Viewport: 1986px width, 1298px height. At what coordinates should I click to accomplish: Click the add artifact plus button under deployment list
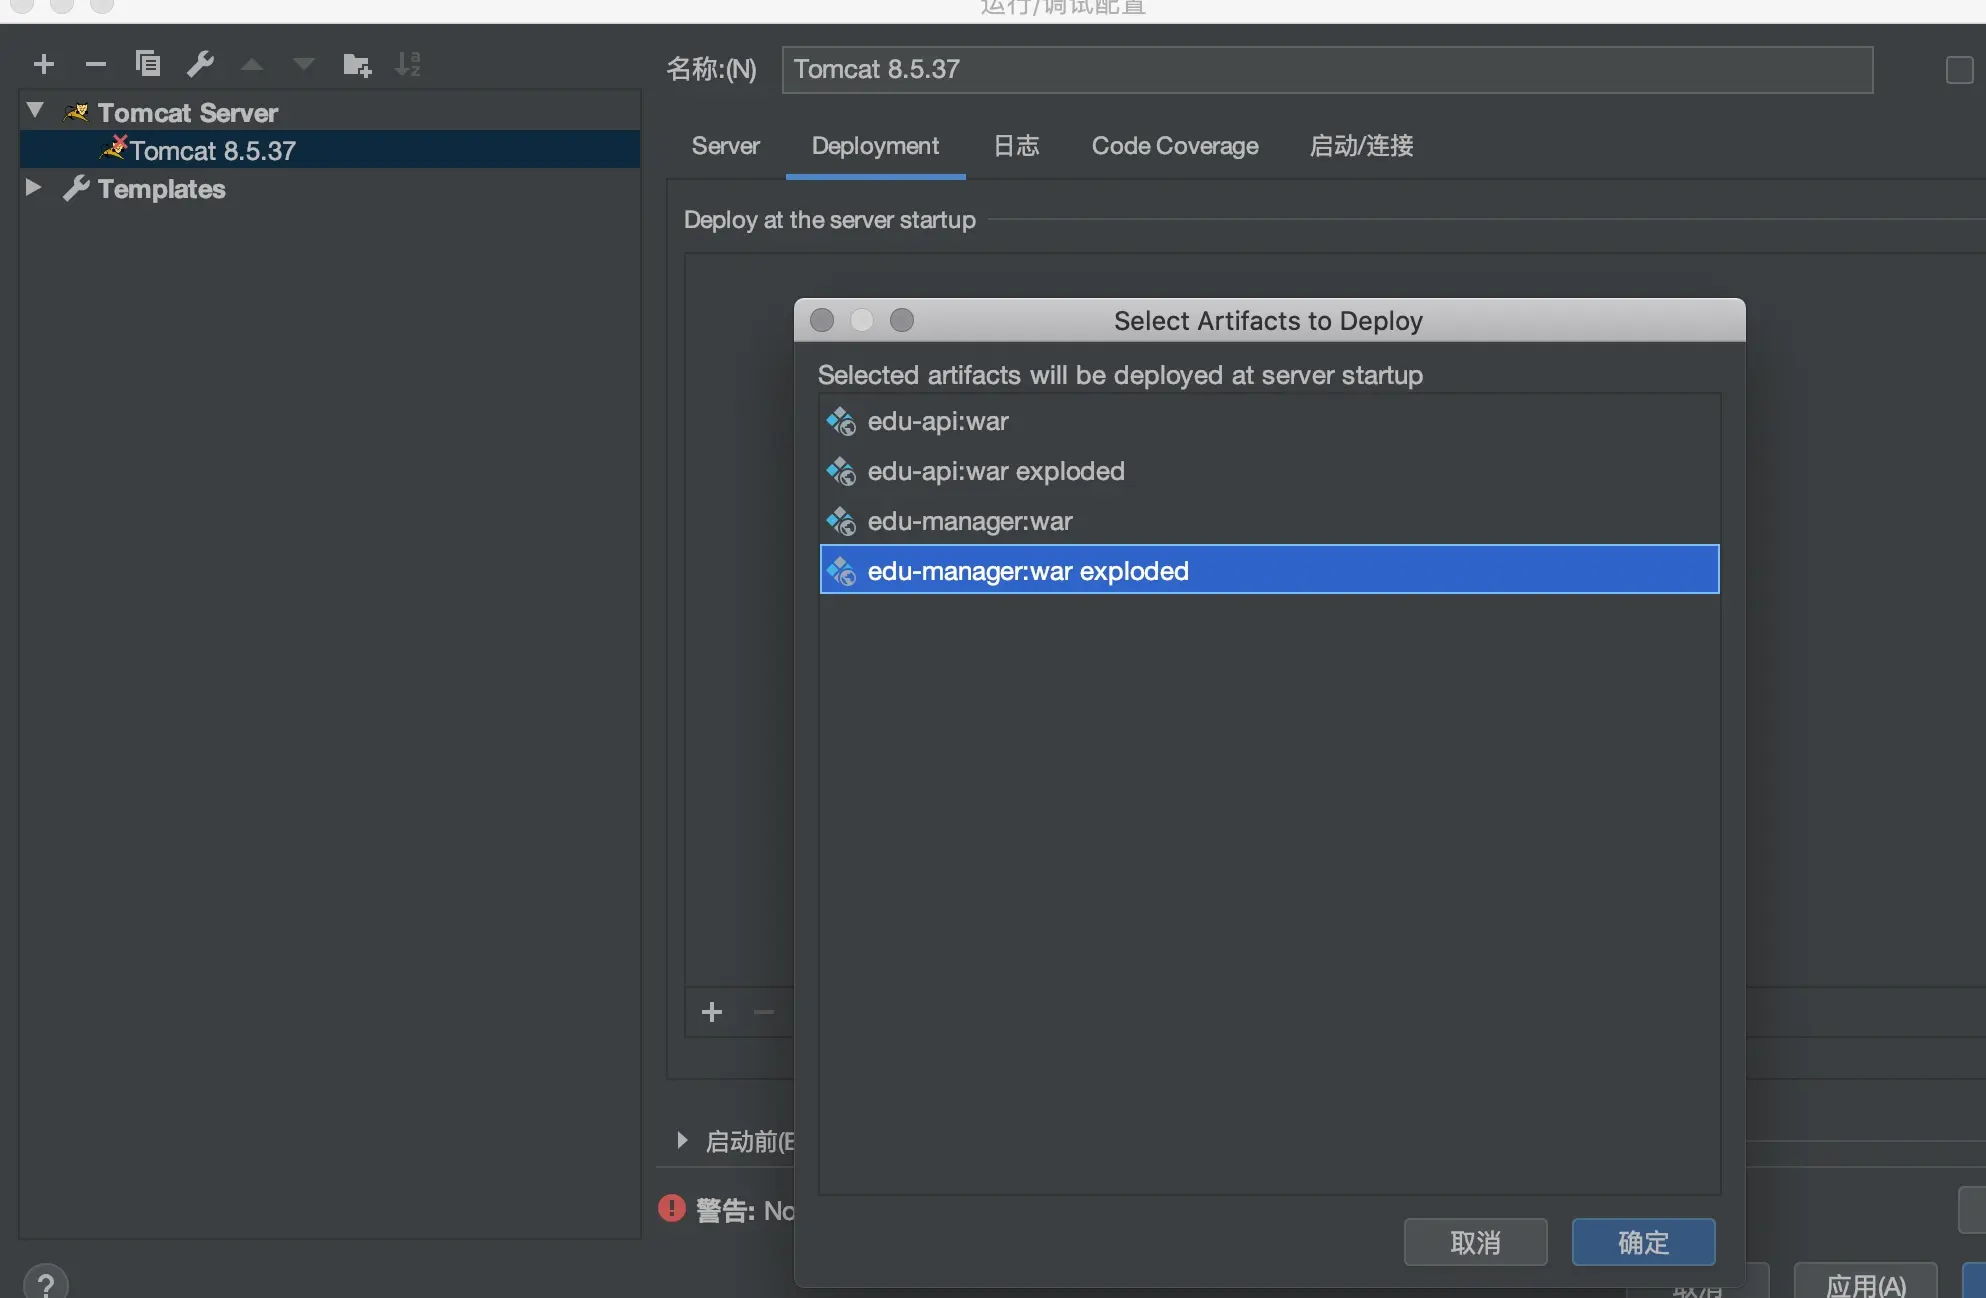point(712,1012)
